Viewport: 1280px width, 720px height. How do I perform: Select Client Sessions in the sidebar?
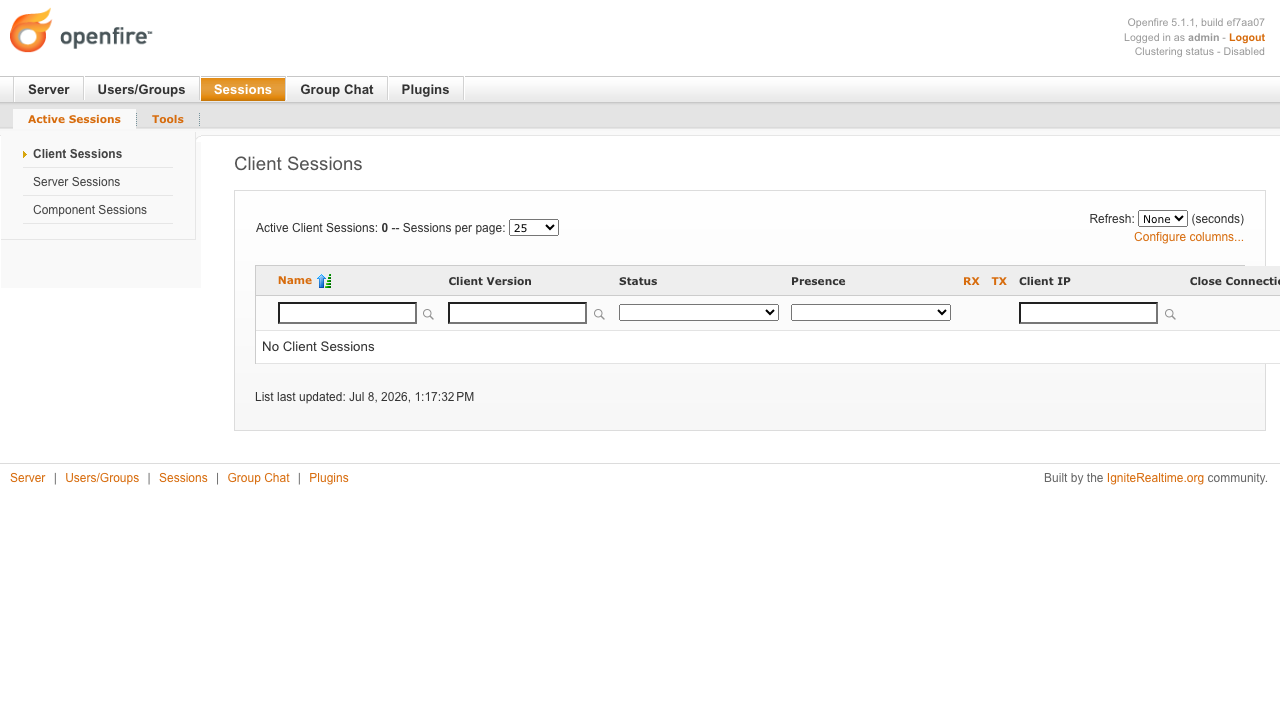coord(77,154)
